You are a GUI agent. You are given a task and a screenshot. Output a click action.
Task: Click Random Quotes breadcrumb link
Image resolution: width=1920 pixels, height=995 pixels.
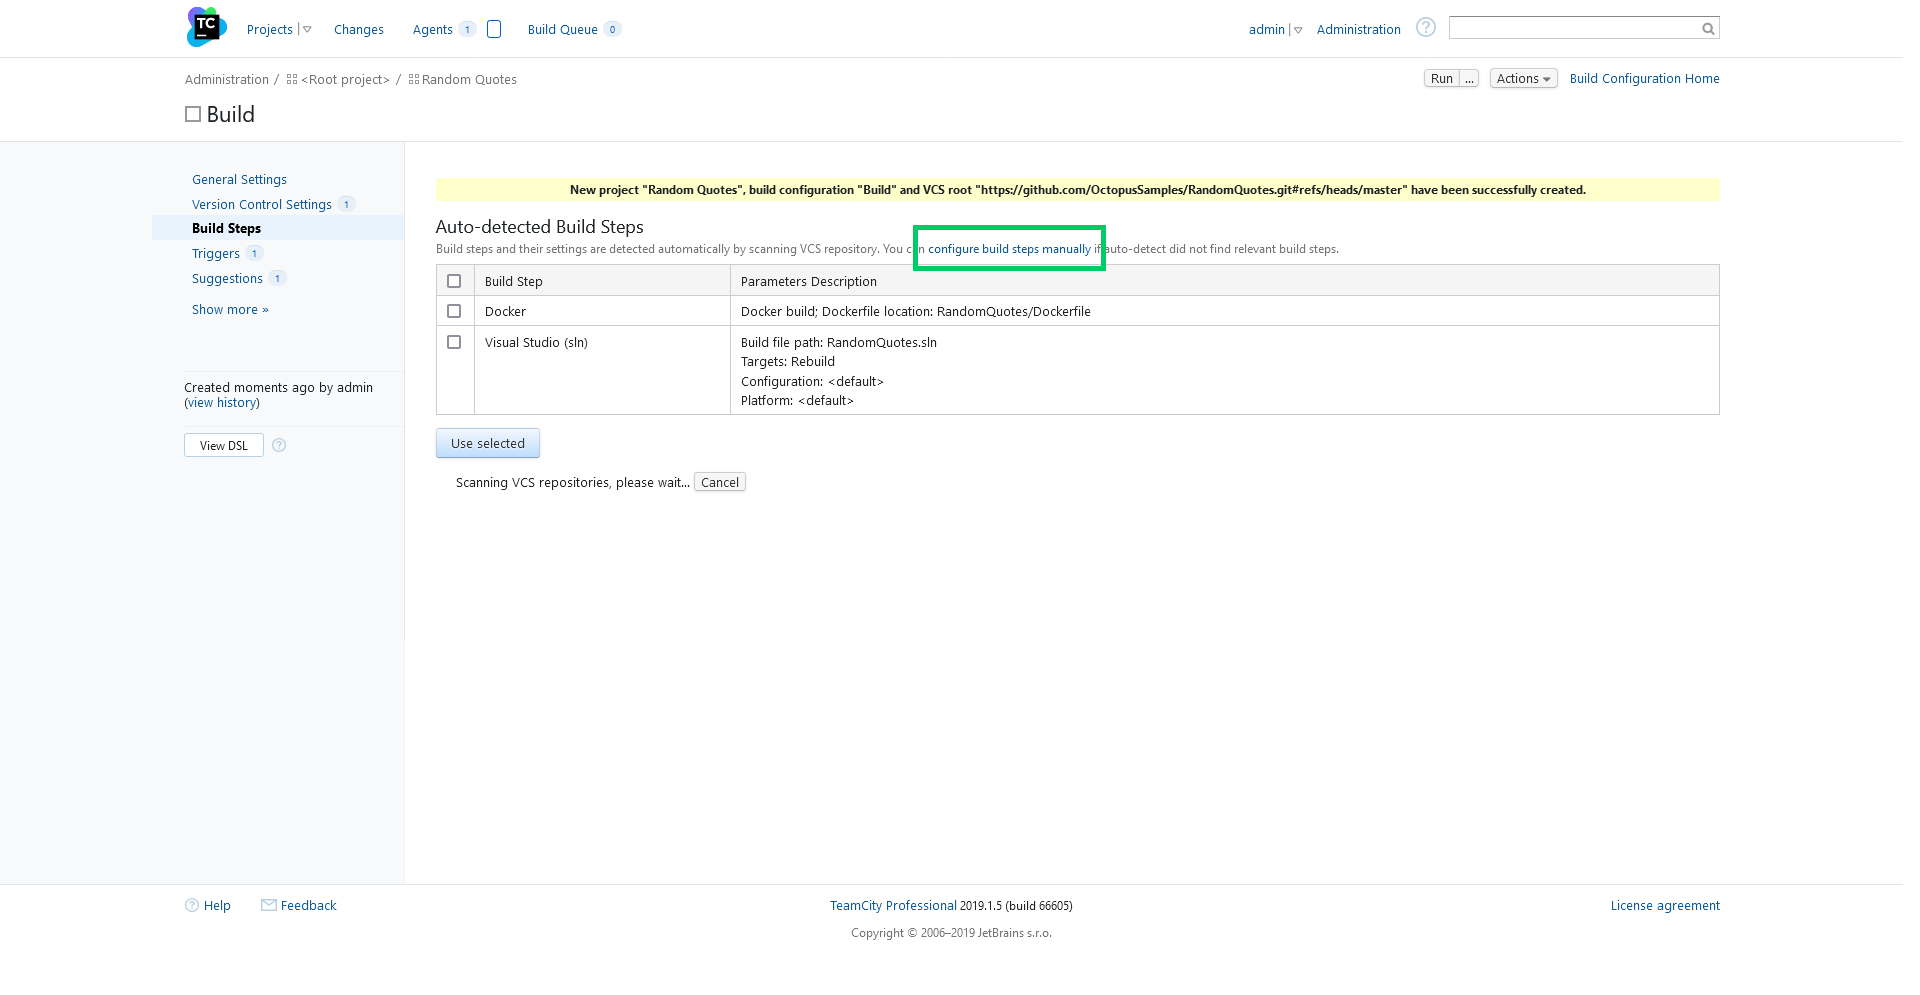[469, 80]
